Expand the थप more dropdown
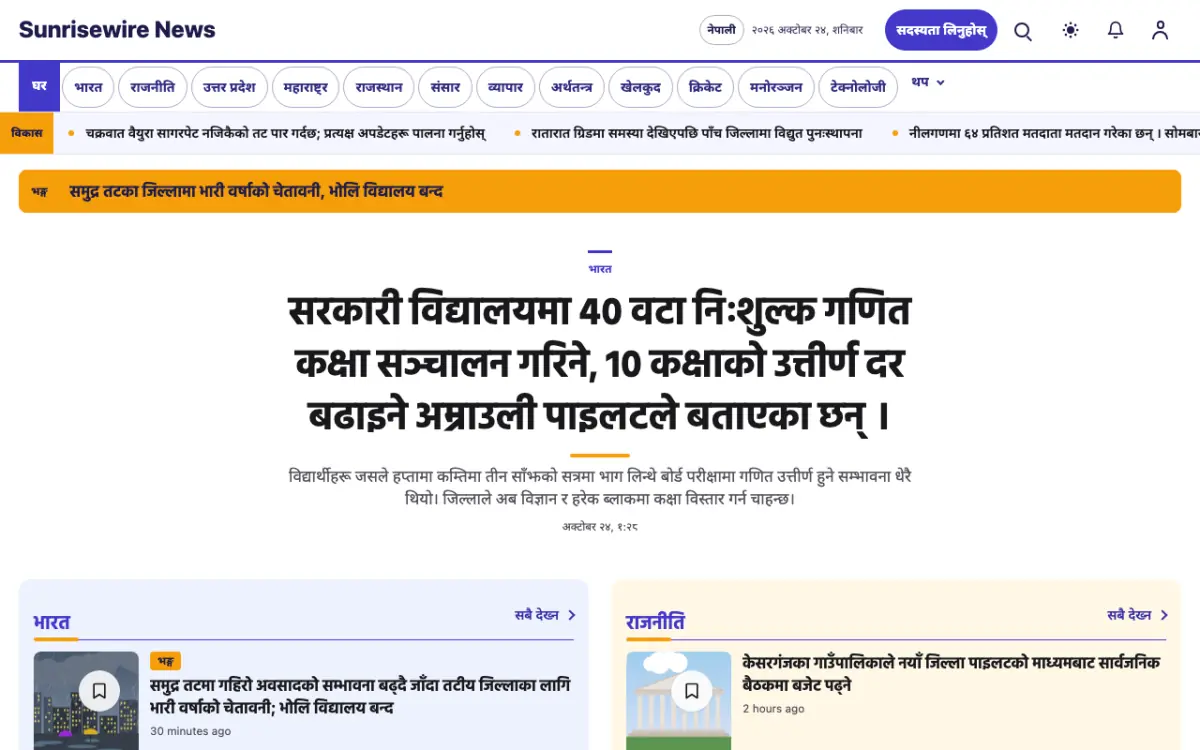Screen dimensions: 1200x750 pyautogui.click(x=928, y=82)
